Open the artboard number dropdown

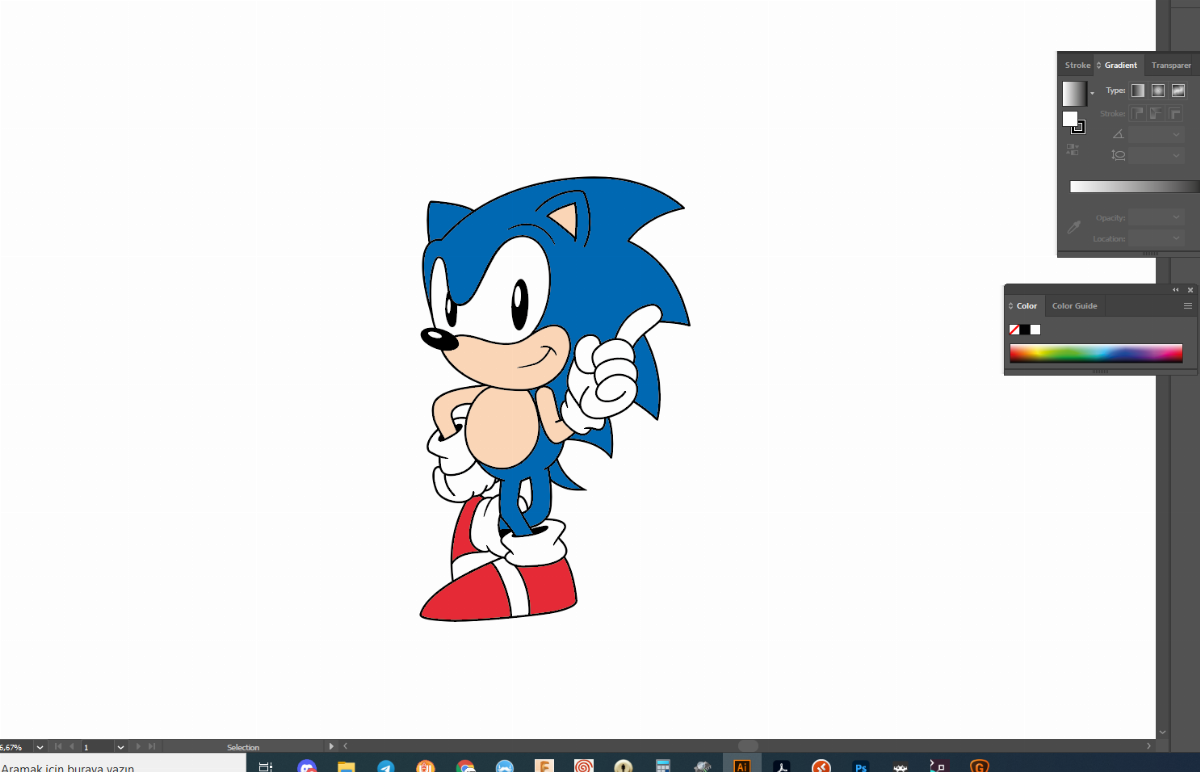click(121, 747)
